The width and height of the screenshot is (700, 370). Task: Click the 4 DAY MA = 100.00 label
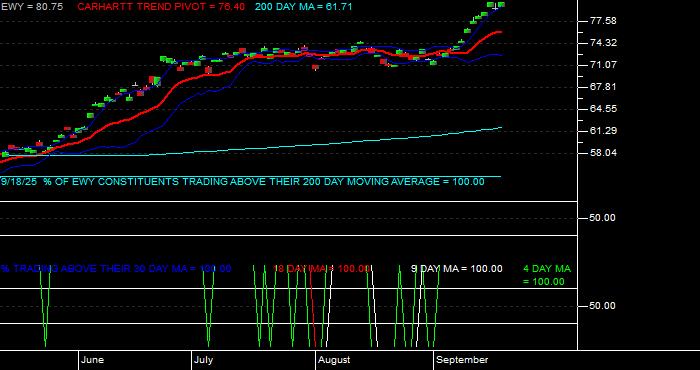click(x=547, y=275)
